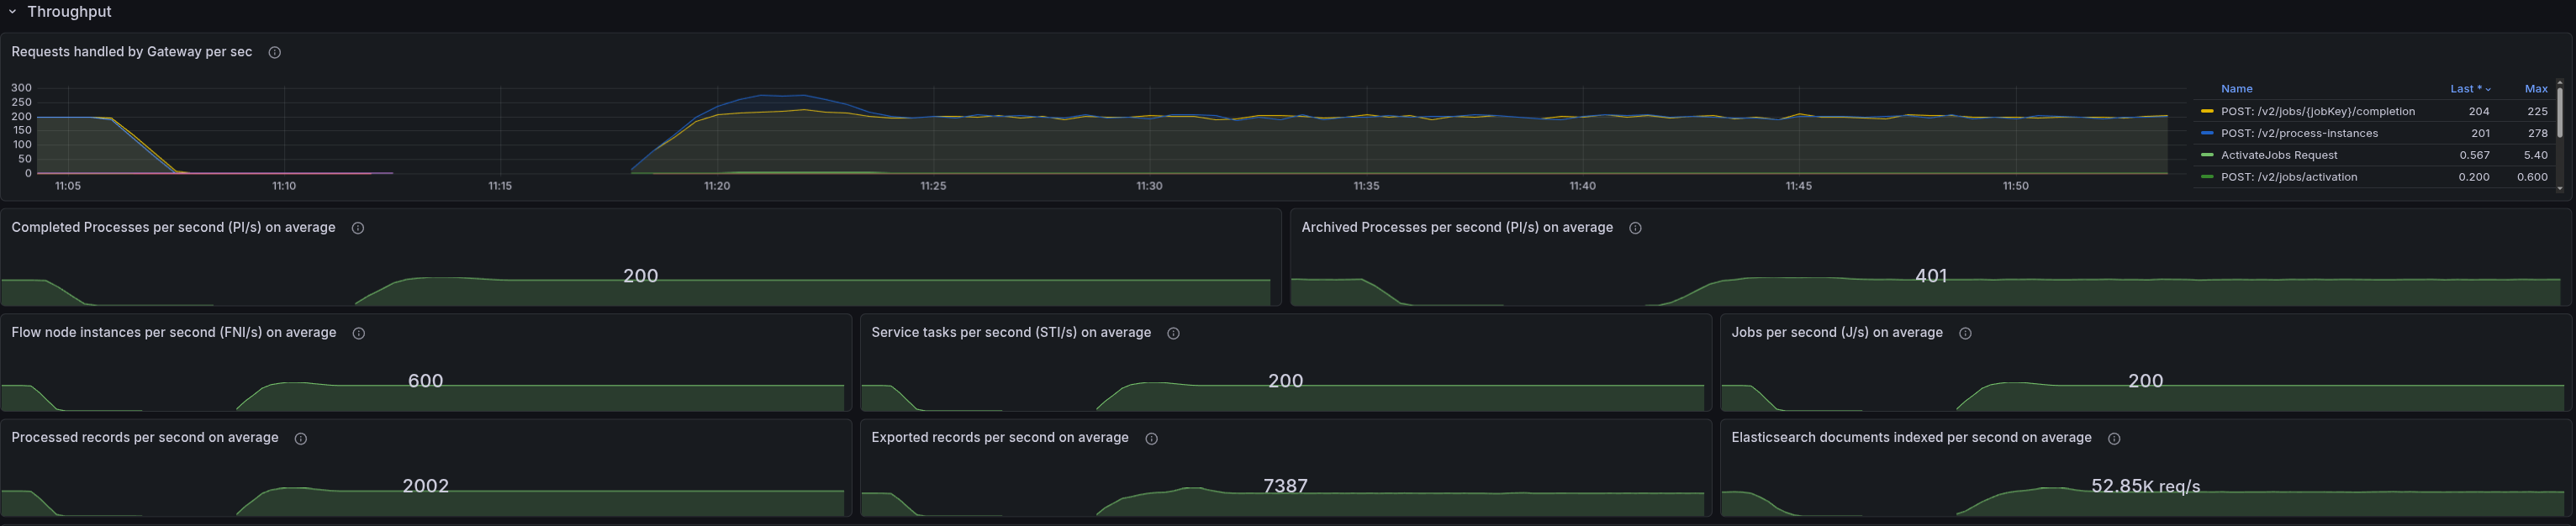2576x526 pixels.
Task: Toggle the POST /v2/process-instances legend series
Action: [x=2299, y=134]
